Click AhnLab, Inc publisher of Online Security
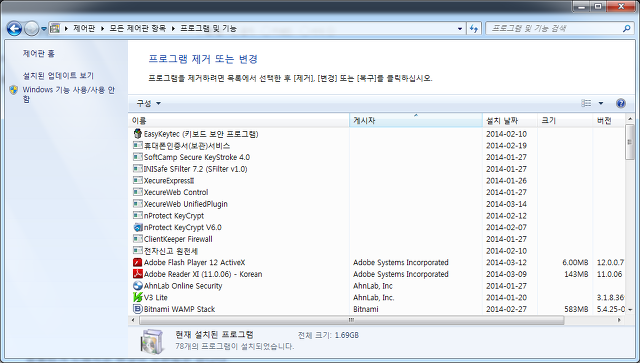Image resolution: width=640 pixels, height=363 pixels. (x=373, y=286)
